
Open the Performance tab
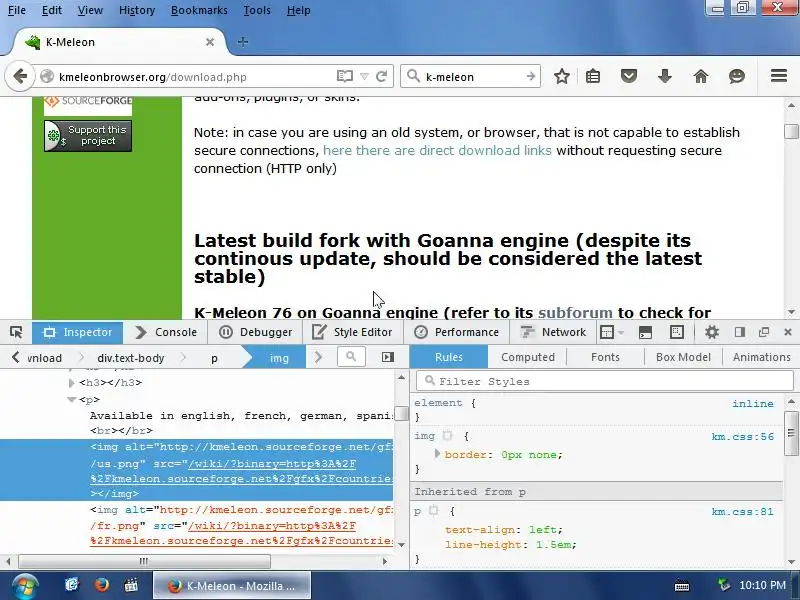[x=456, y=332]
